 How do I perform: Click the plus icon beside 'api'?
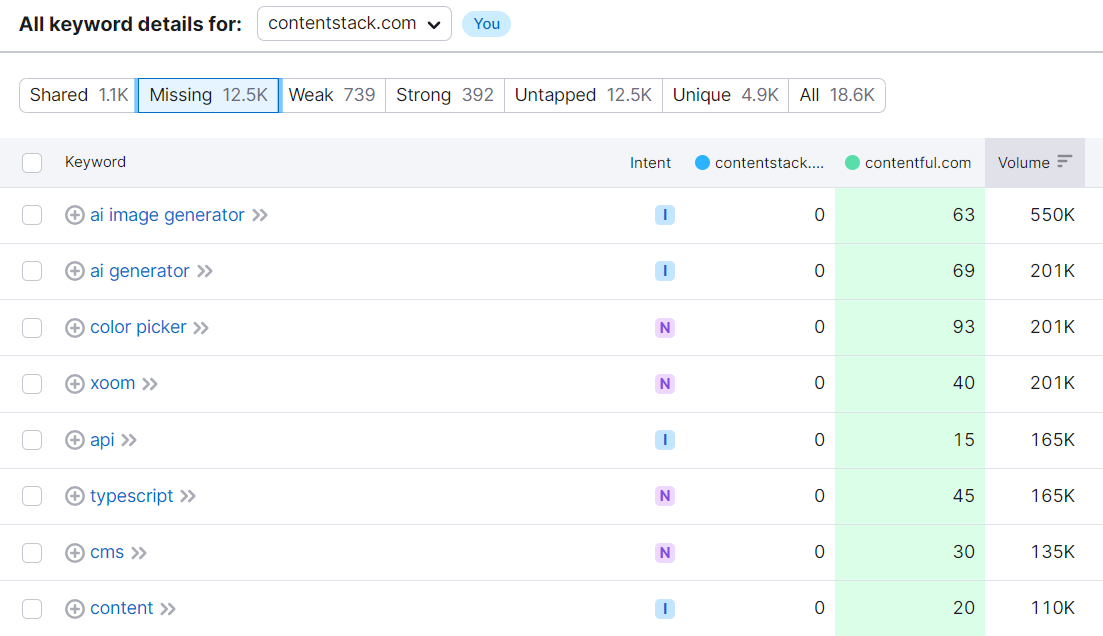(75, 440)
